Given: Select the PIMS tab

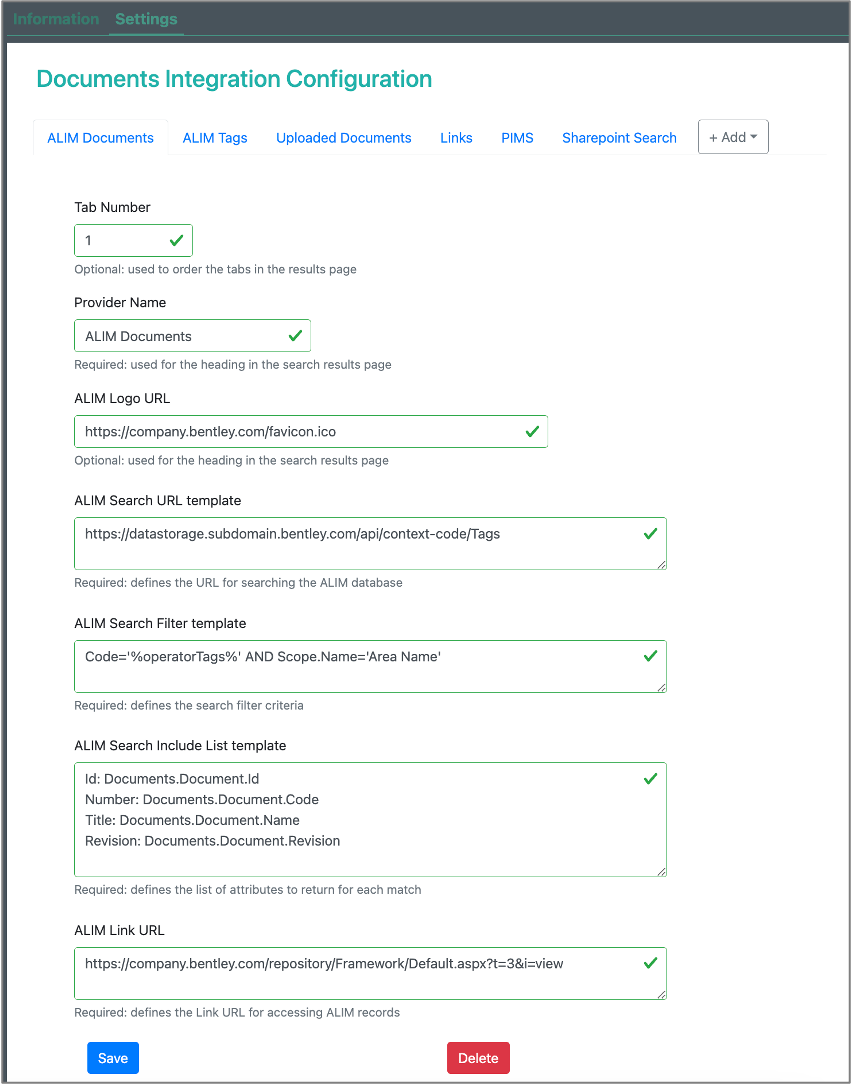Looking at the screenshot, I should click(517, 138).
